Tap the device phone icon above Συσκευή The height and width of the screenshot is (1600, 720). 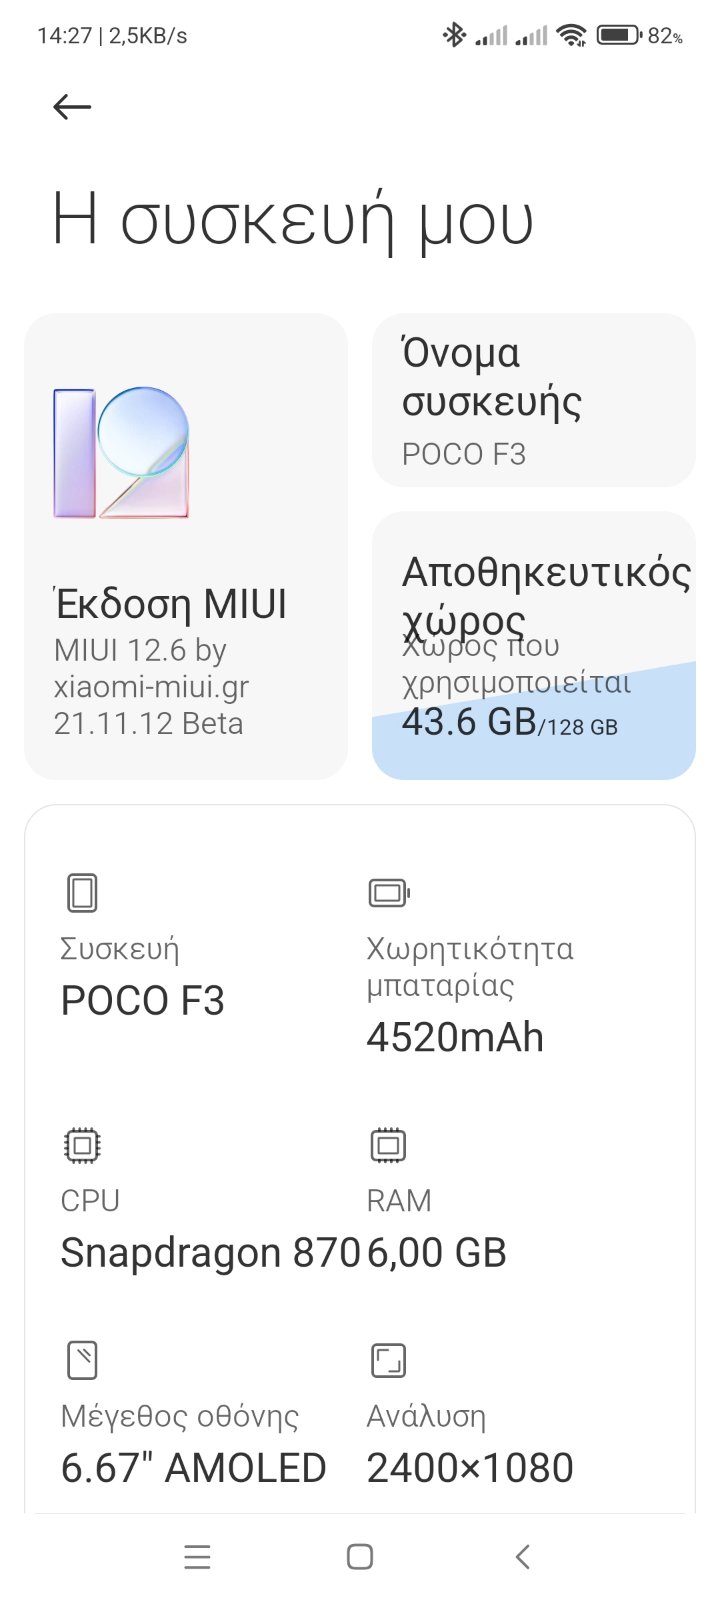point(82,893)
